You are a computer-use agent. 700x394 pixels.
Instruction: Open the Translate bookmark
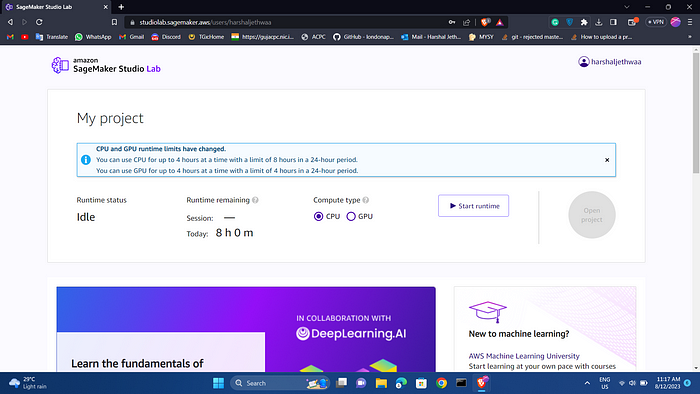point(52,37)
